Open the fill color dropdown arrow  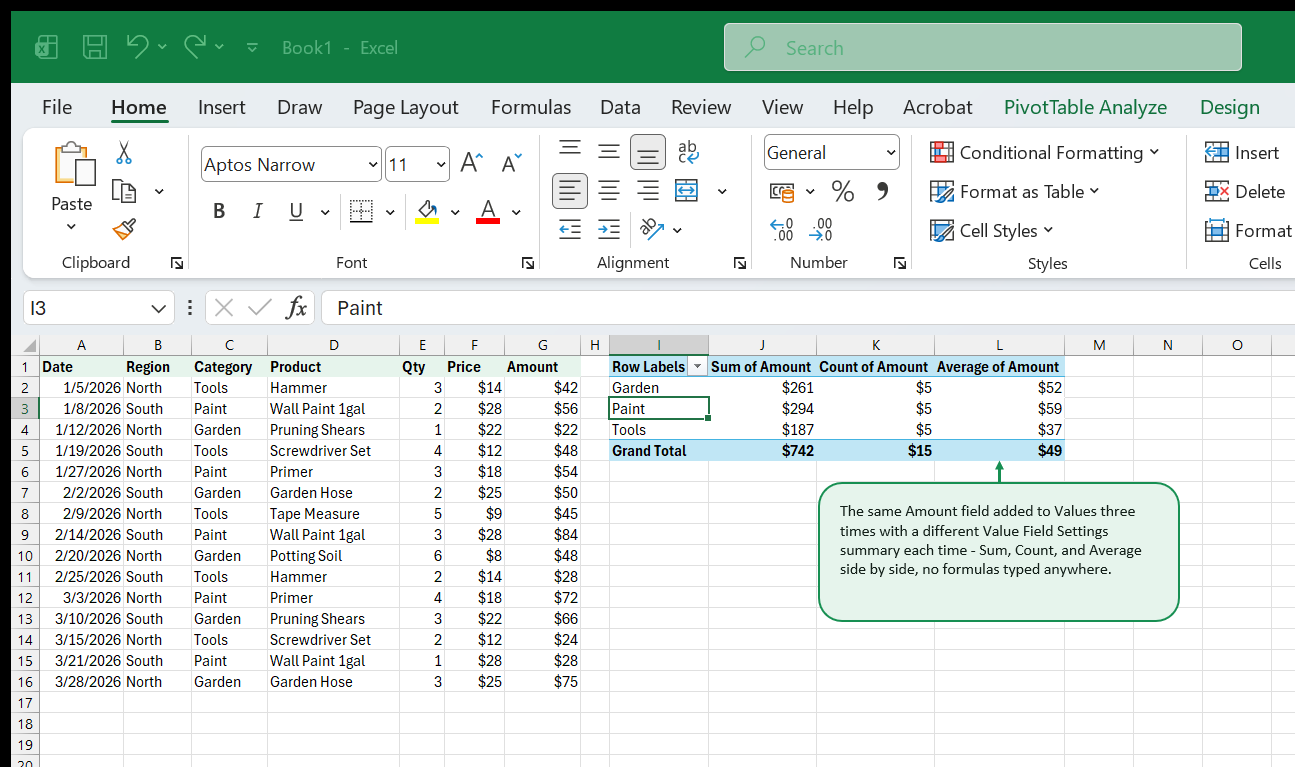point(455,212)
